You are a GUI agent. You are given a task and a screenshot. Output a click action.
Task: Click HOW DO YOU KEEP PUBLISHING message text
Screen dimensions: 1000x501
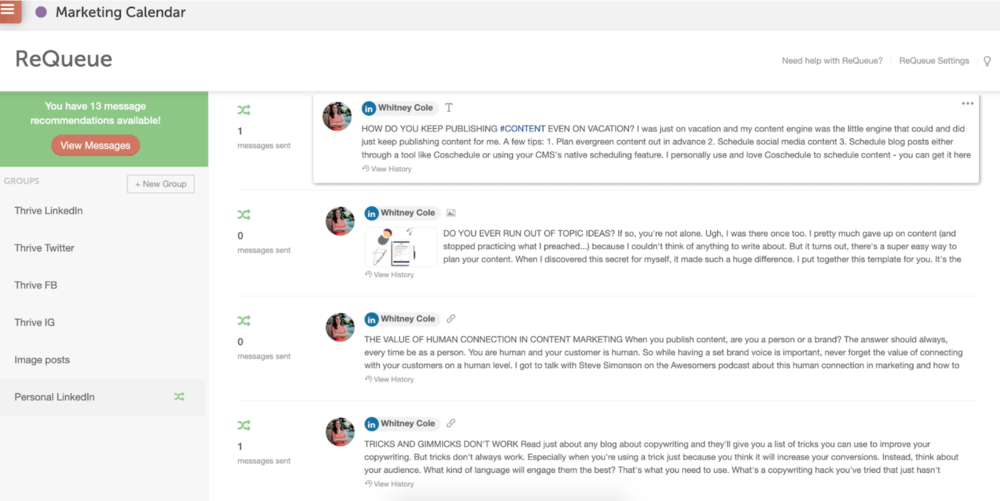[x=666, y=142]
